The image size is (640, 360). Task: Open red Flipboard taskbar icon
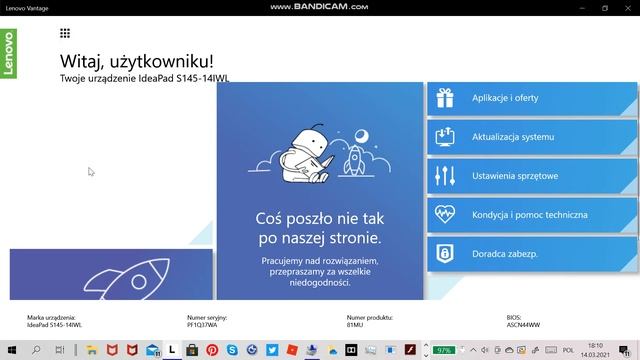(292, 350)
